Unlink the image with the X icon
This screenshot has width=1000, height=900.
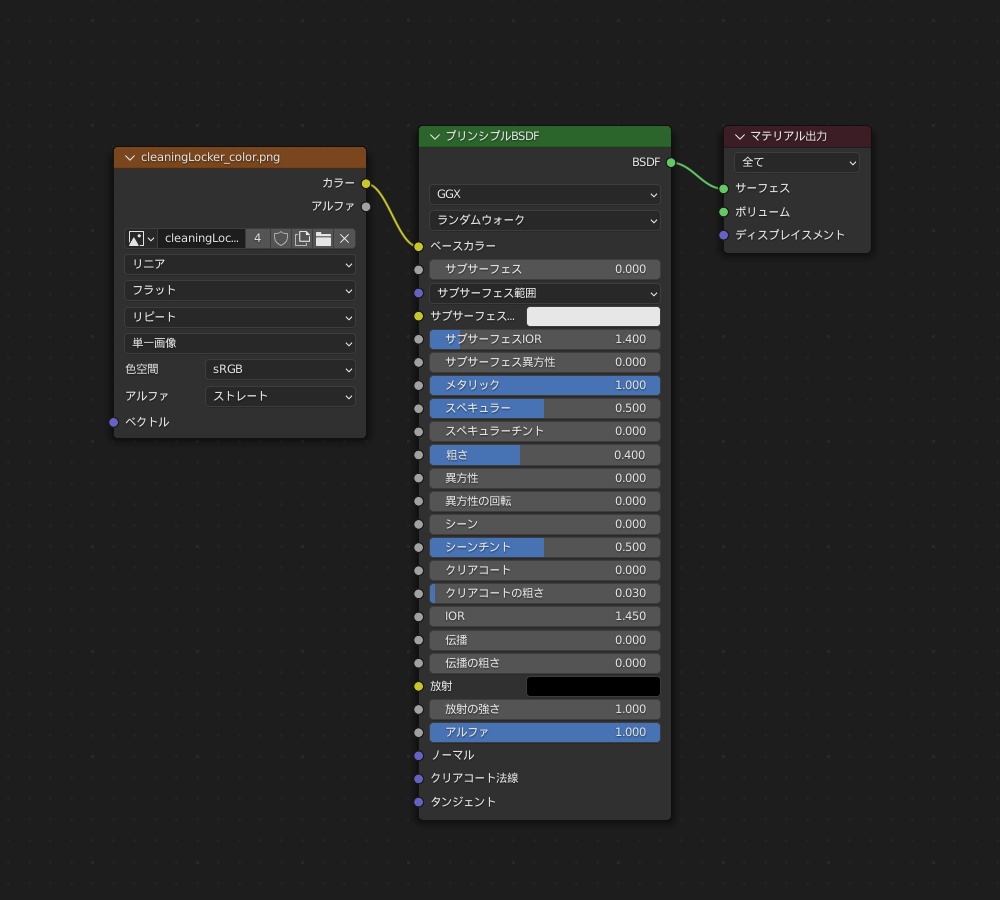pos(344,239)
